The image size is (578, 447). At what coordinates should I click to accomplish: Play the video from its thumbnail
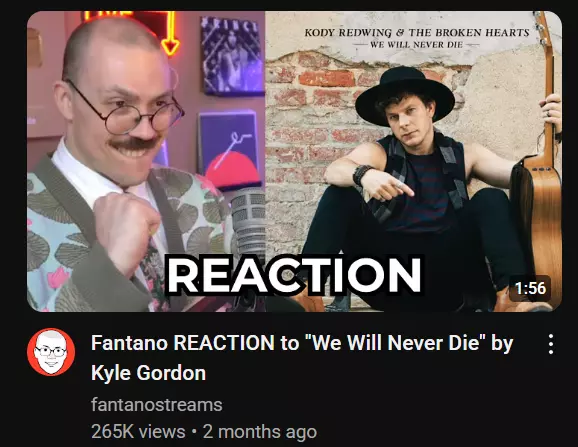pos(294,161)
